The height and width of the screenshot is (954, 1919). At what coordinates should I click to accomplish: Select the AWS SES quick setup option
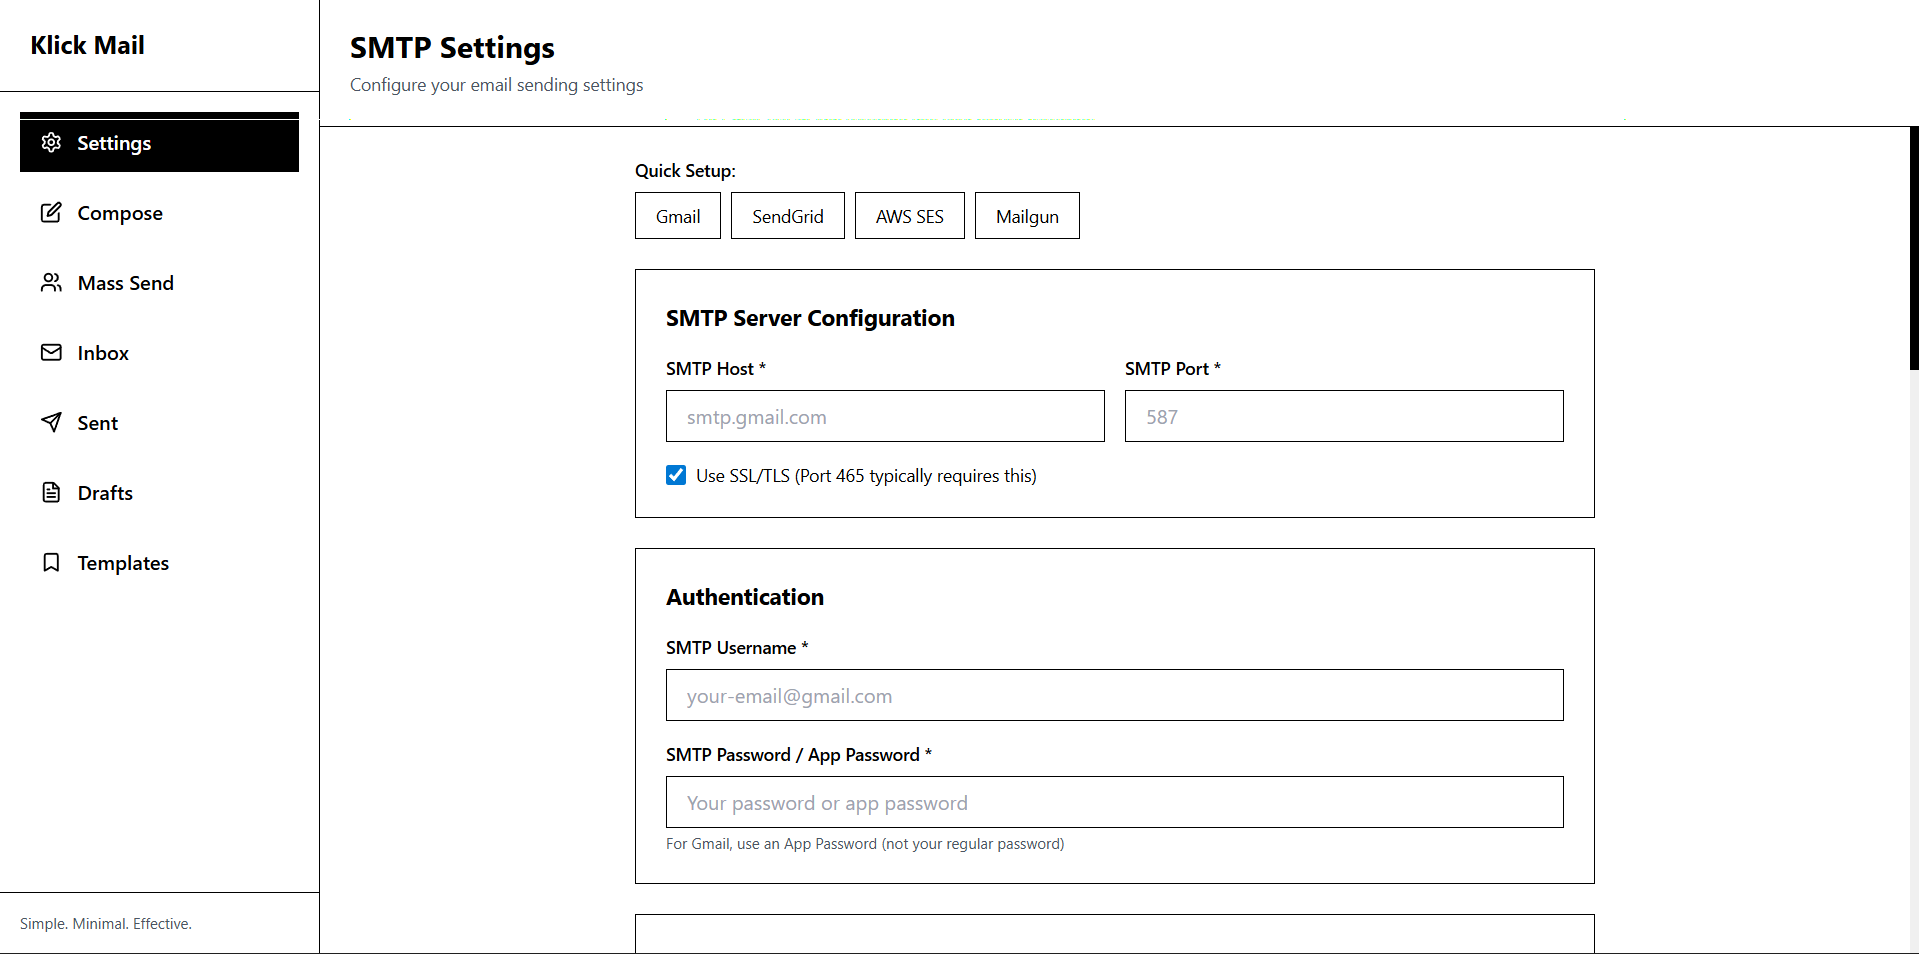[909, 215]
